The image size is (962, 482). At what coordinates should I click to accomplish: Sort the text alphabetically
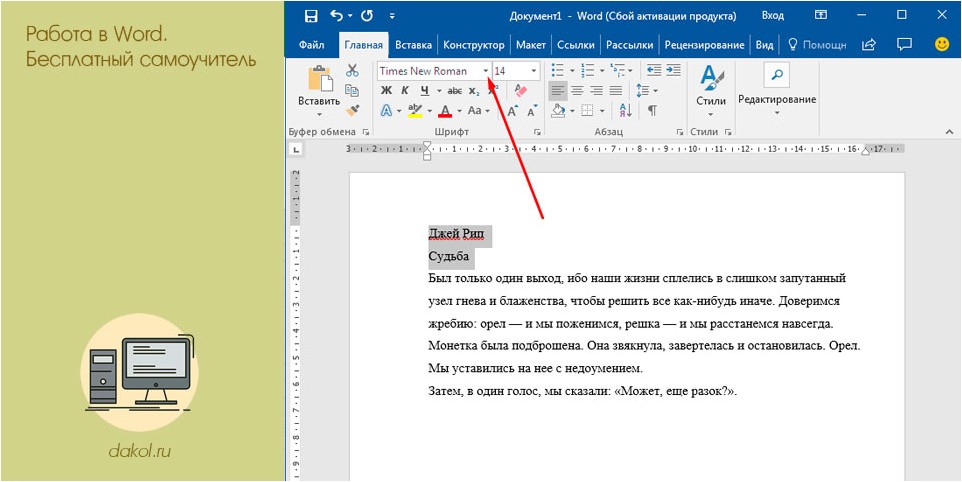(626, 111)
